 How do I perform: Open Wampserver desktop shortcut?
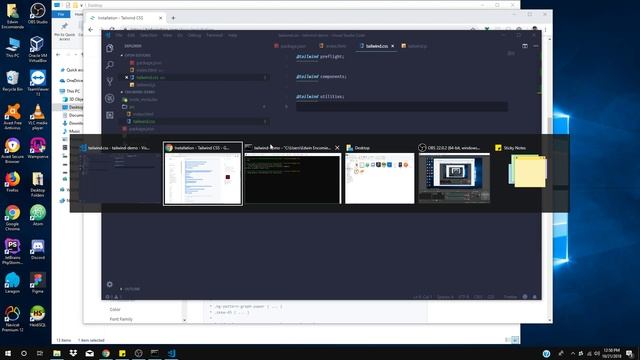38,148
